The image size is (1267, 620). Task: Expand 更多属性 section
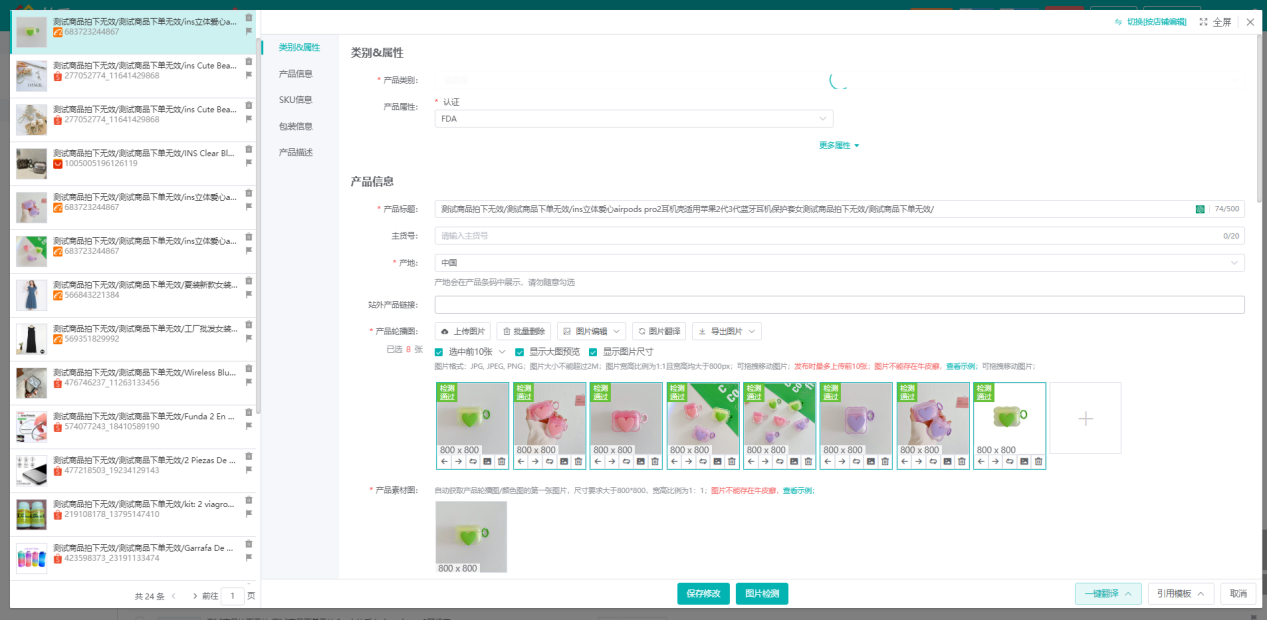coord(839,145)
